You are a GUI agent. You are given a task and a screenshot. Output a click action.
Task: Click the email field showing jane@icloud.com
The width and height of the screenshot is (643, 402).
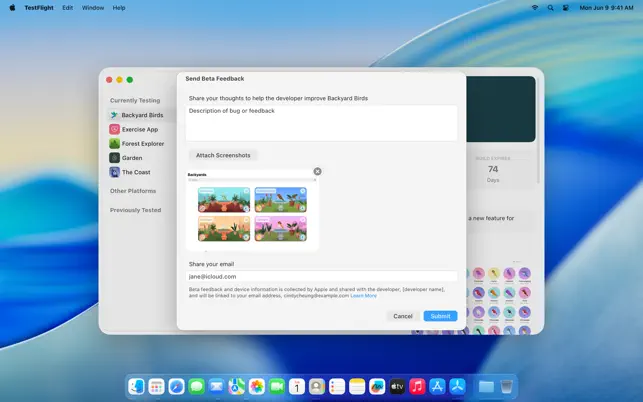point(322,276)
